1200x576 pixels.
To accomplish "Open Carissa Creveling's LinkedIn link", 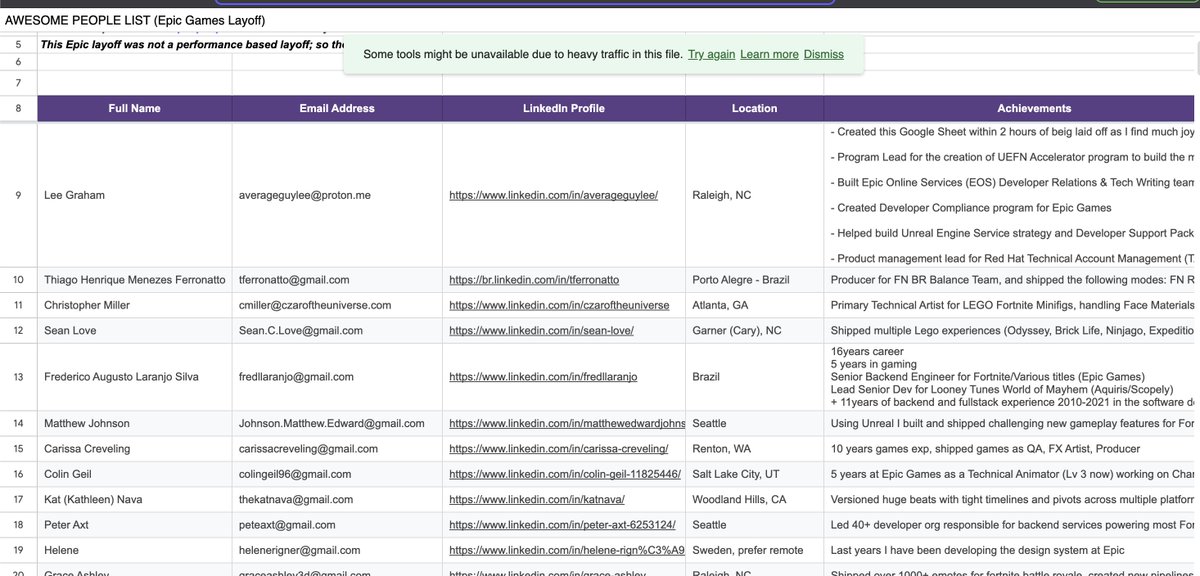I will click(558, 449).
